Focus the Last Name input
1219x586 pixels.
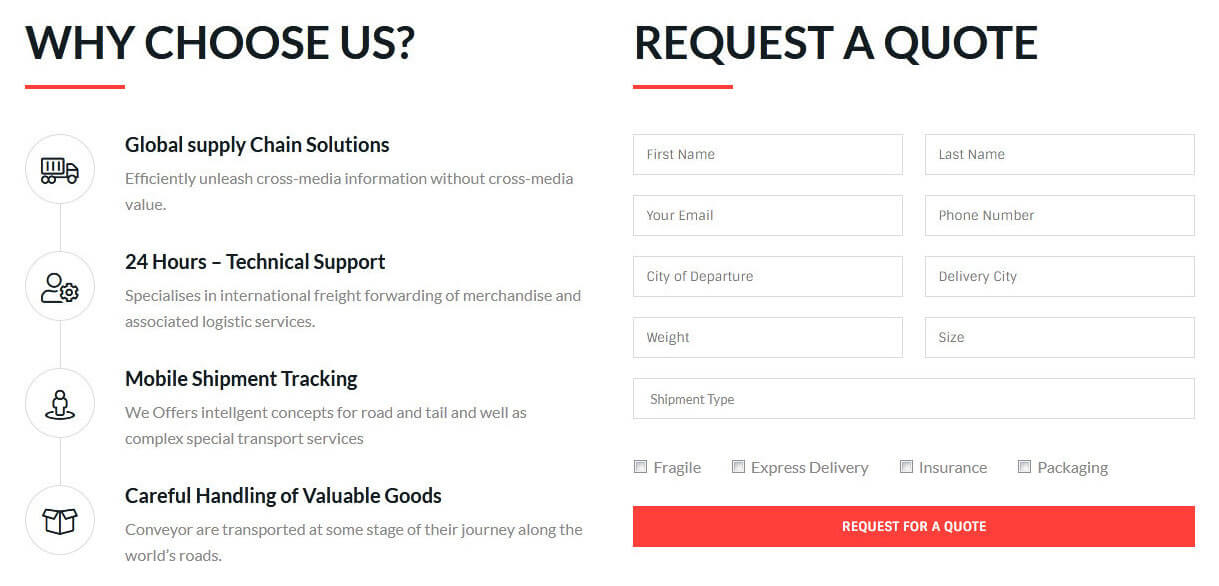tap(1059, 155)
